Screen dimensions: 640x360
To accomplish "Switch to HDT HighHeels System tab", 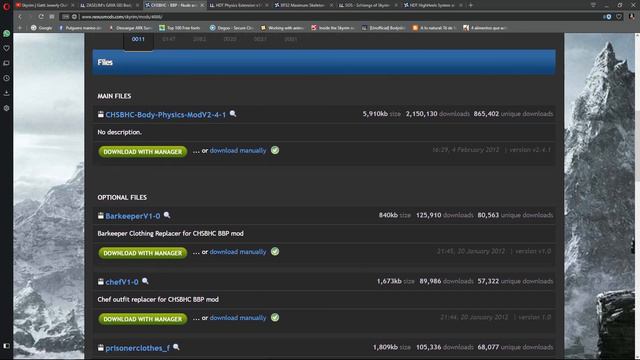I will 431,5.
